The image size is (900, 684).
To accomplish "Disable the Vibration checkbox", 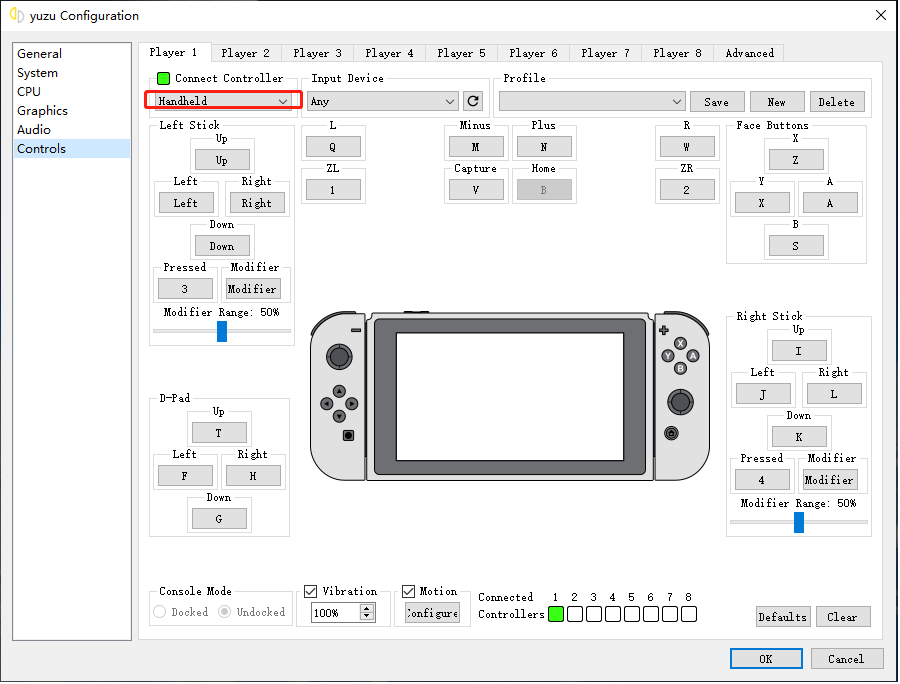I will (310, 591).
